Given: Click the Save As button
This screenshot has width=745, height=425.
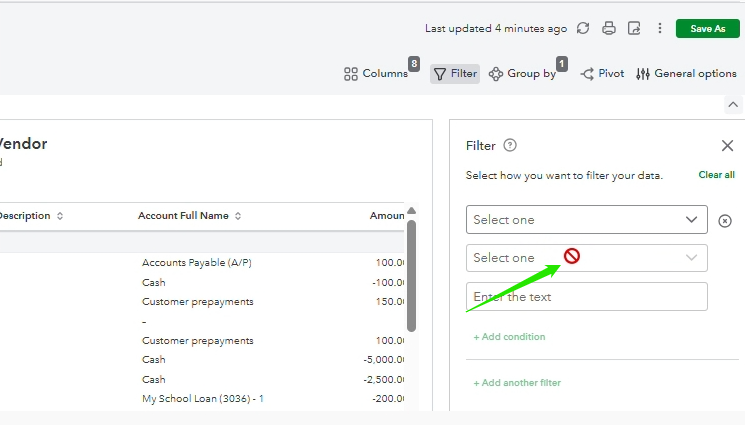Looking at the screenshot, I should (707, 29).
